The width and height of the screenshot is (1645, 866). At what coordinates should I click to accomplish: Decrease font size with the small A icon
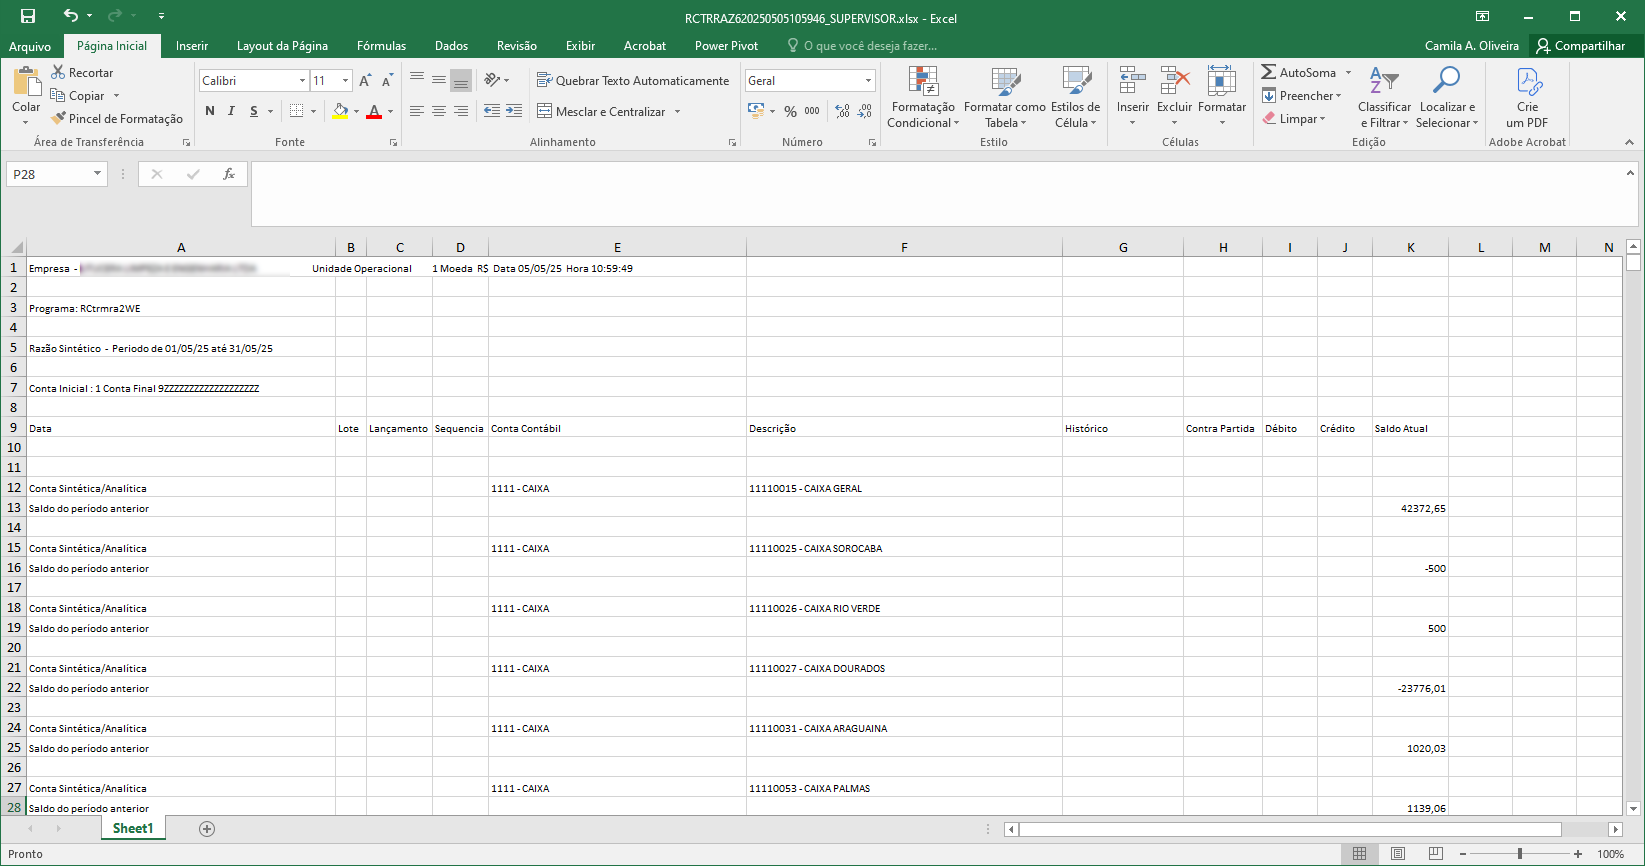pyautogui.click(x=386, y=80)
